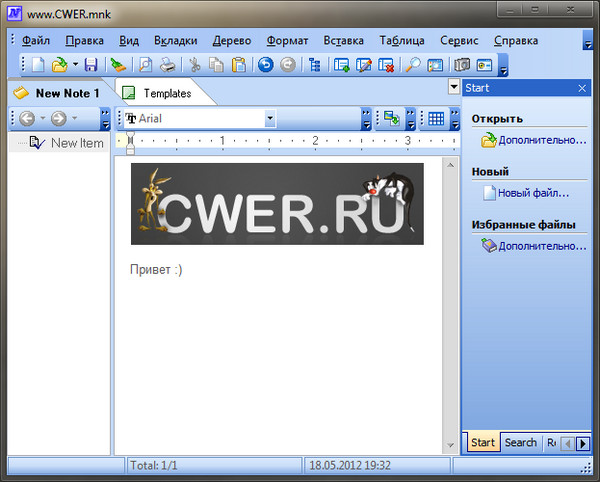Close the Start side panel
The image size is (600, 482).
[582, 89]
